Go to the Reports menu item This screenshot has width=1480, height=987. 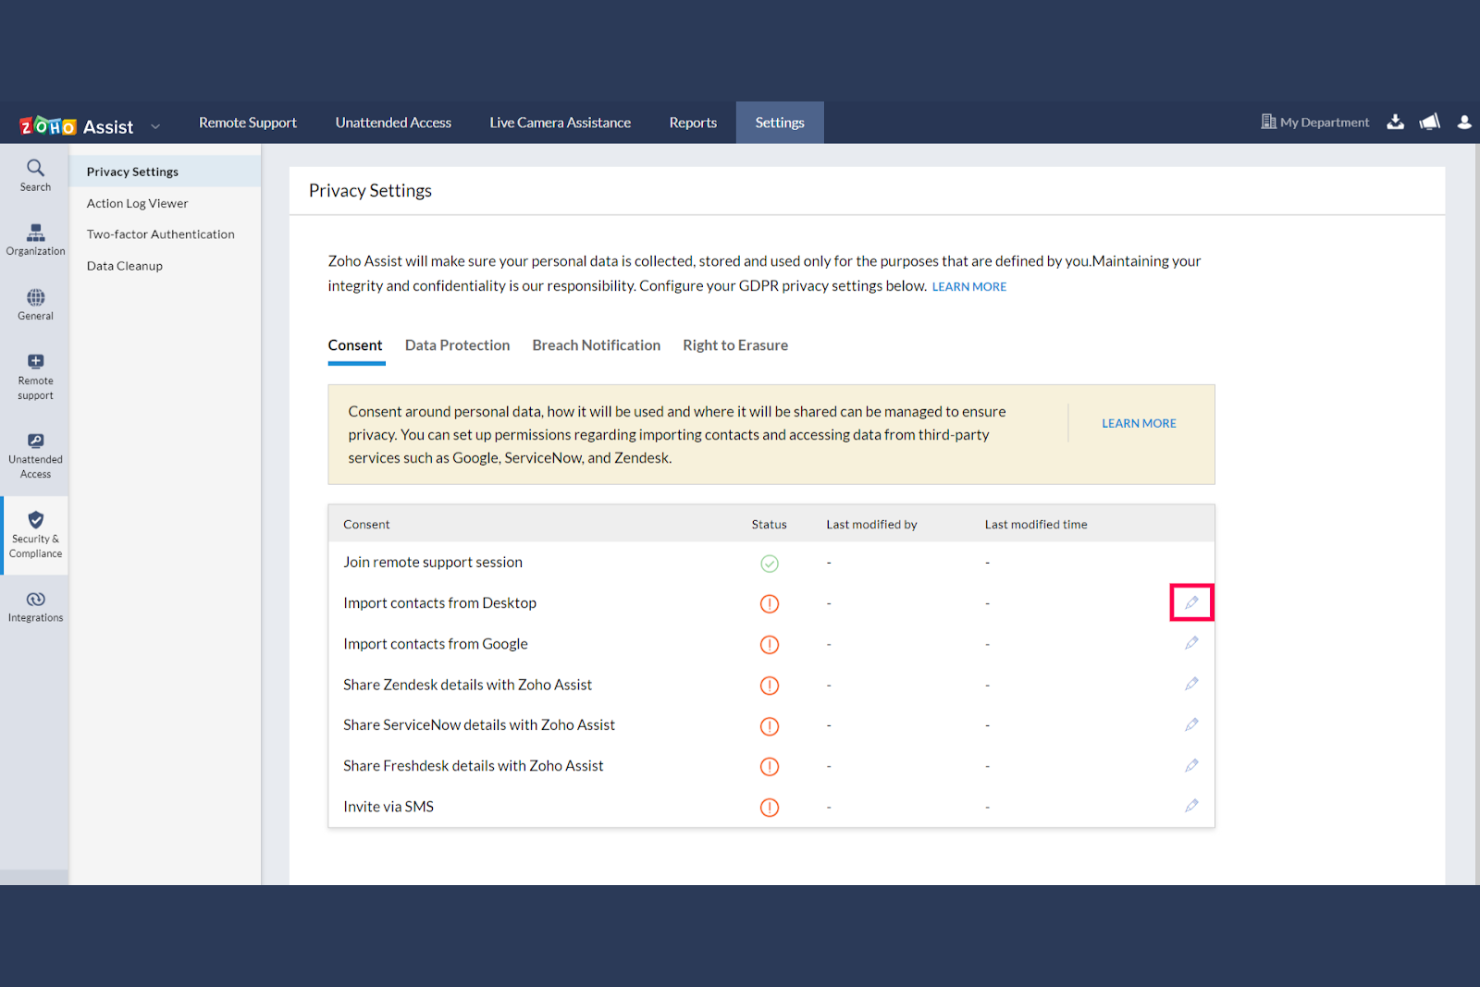pos(693,122)
